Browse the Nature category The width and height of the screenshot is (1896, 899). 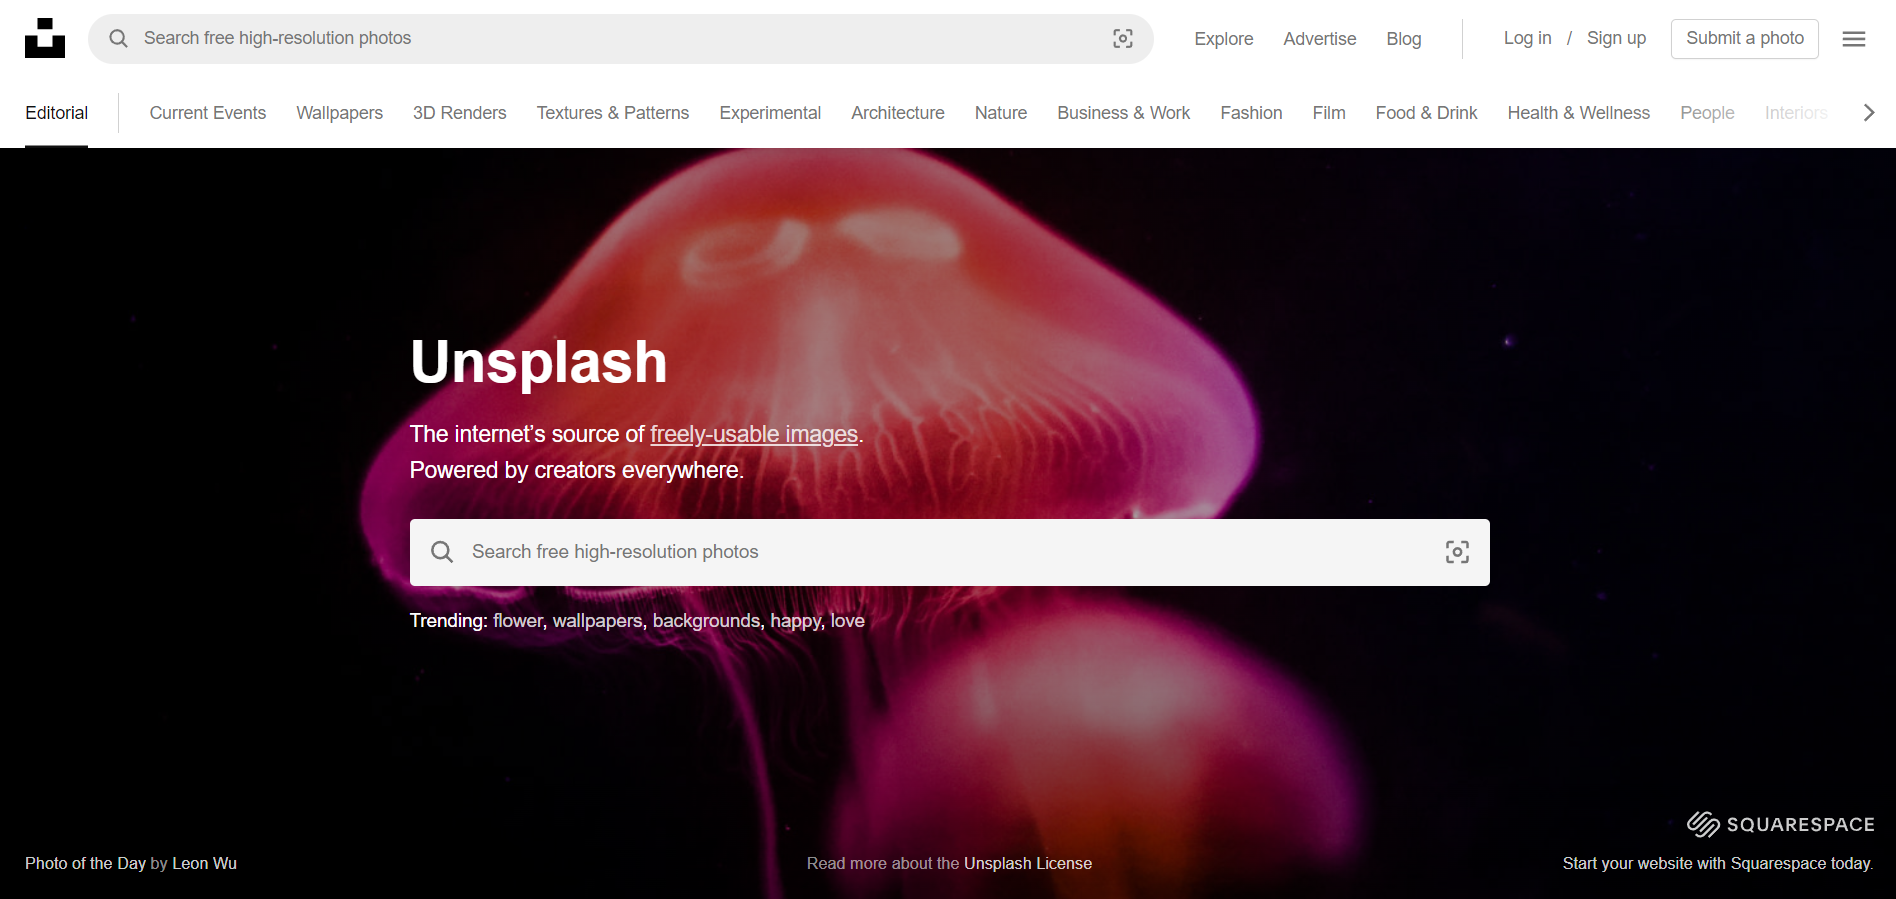point(1001,113)
